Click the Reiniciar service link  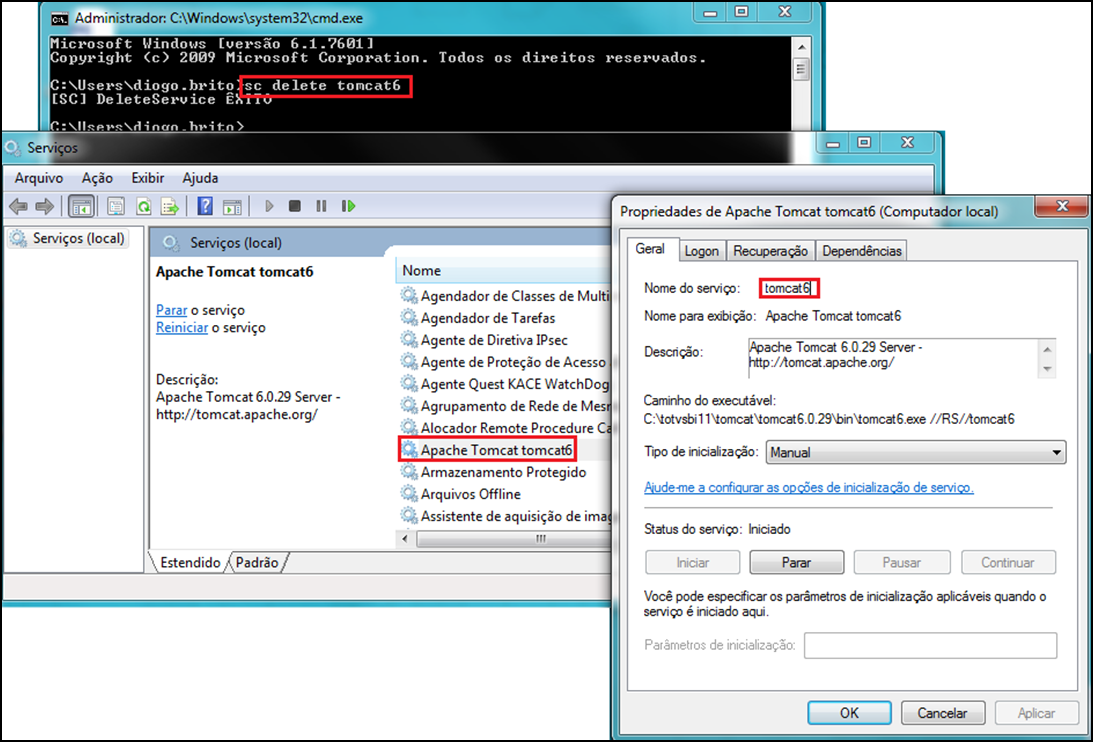click(182, 327)
